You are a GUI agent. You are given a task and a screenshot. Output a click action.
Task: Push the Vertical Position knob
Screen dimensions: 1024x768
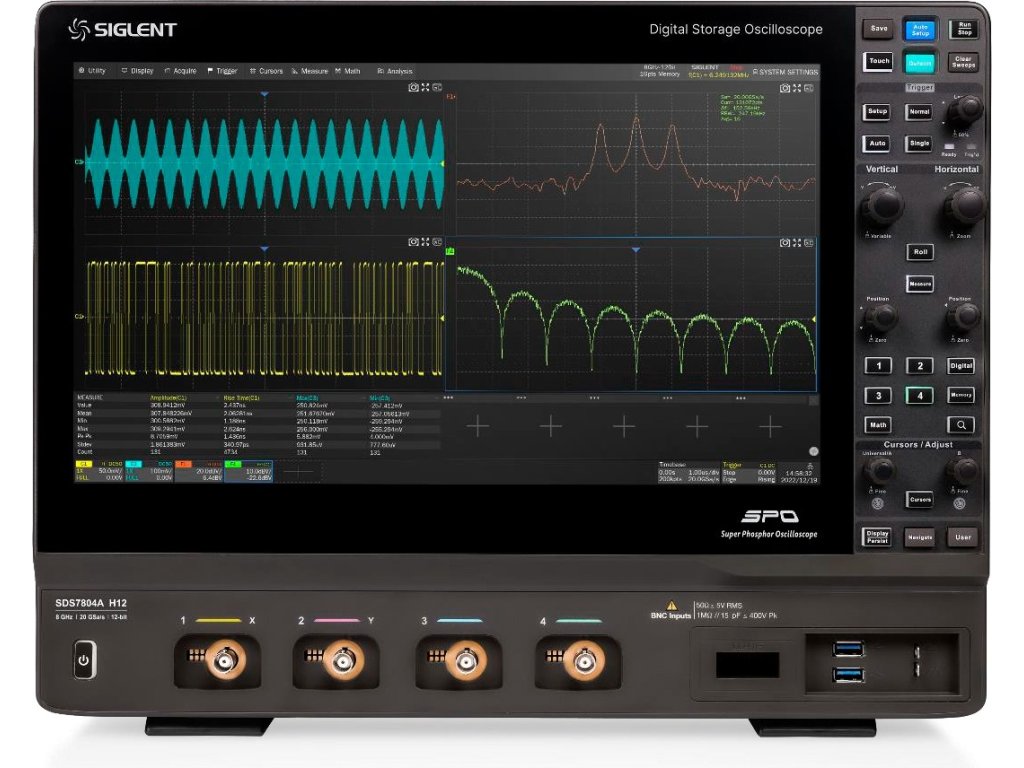click(x=880, y=318)
